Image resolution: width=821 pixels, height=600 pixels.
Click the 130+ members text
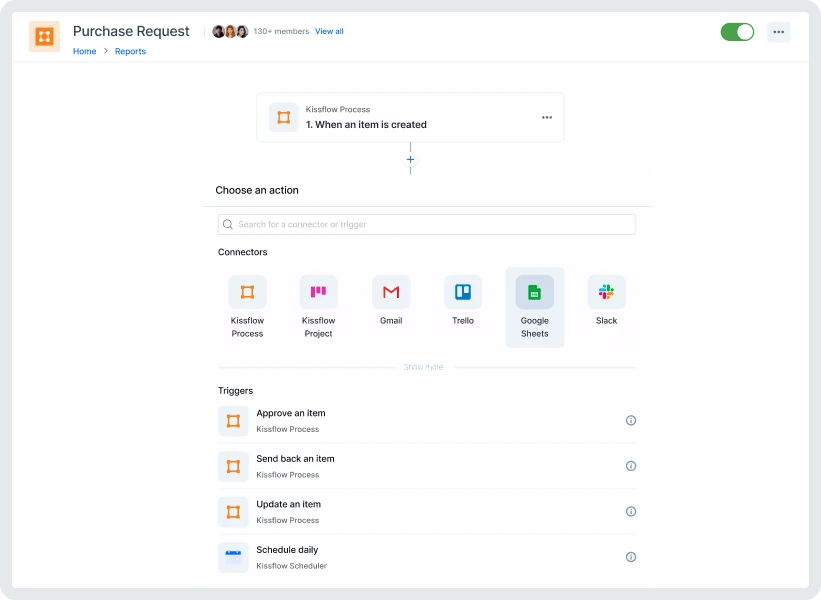point(281,31)
